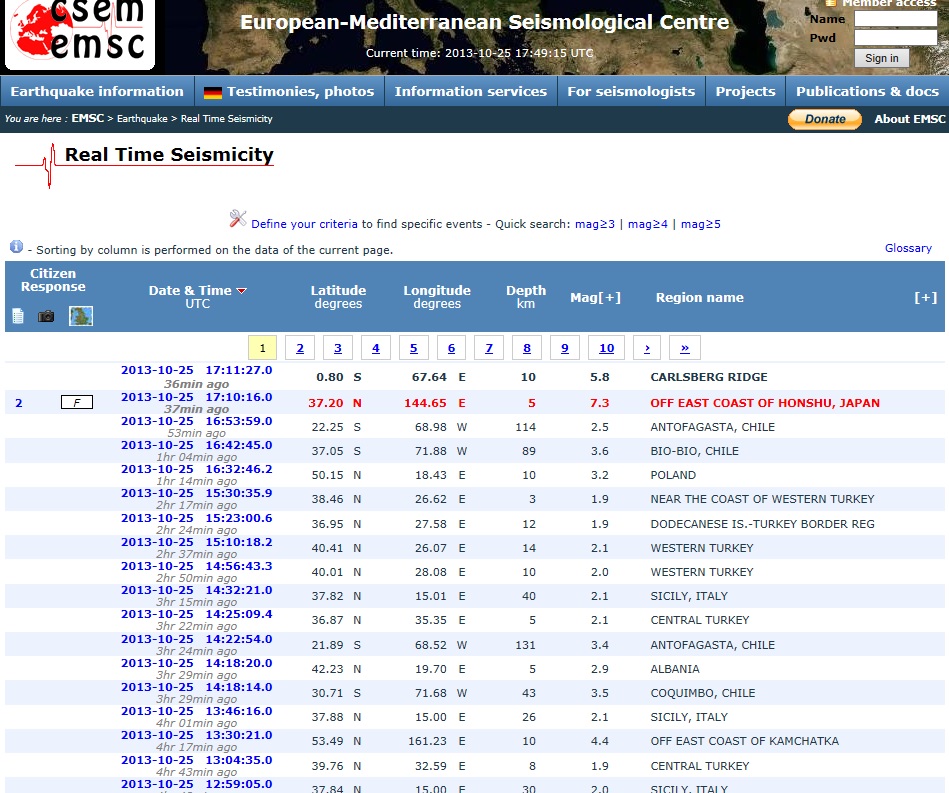This screenshot has width=949, height=793.
Task: Open the 13:30:21.0 Kamchatka event link
Action: click(x=197, y=735)
